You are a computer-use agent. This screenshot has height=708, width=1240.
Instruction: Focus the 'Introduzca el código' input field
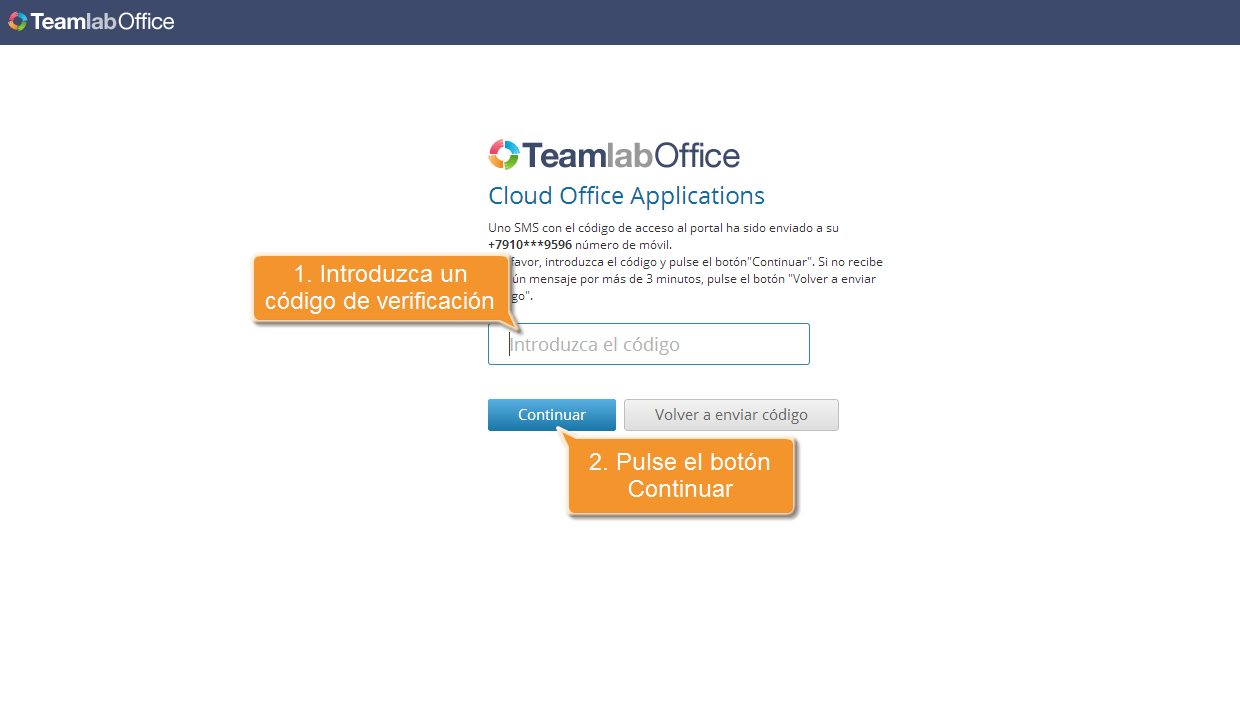pos(649,344)
